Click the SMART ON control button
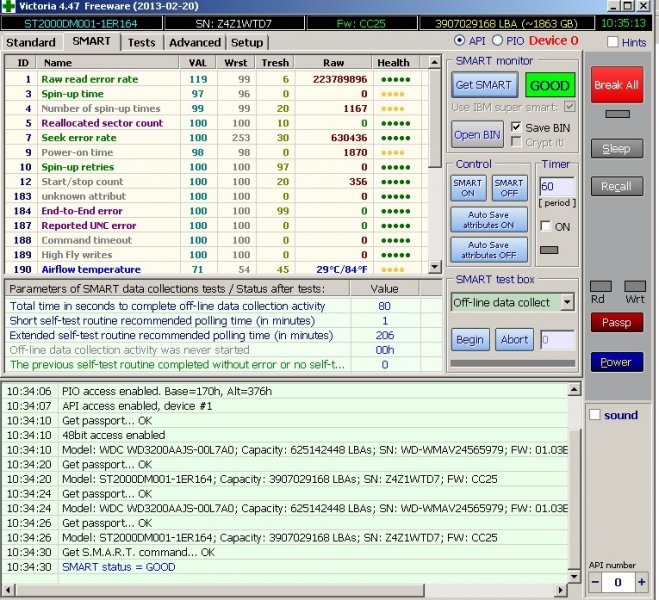Viewport: 659px width, 600px height. pos(468,189)
